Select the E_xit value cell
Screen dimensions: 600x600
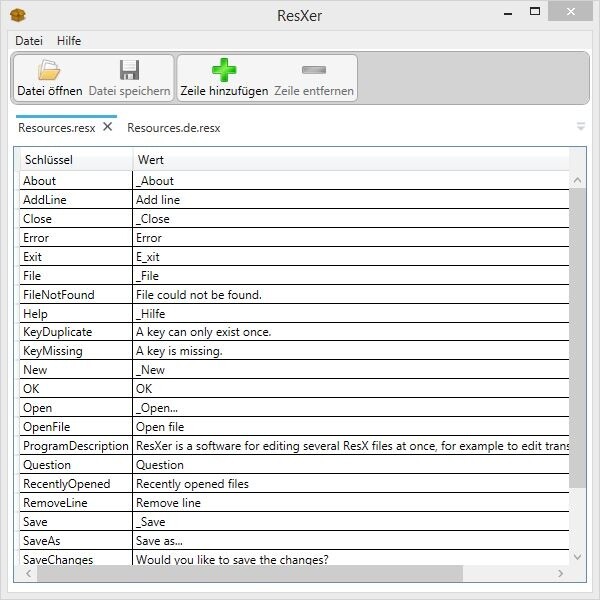(x=351, y=256)
